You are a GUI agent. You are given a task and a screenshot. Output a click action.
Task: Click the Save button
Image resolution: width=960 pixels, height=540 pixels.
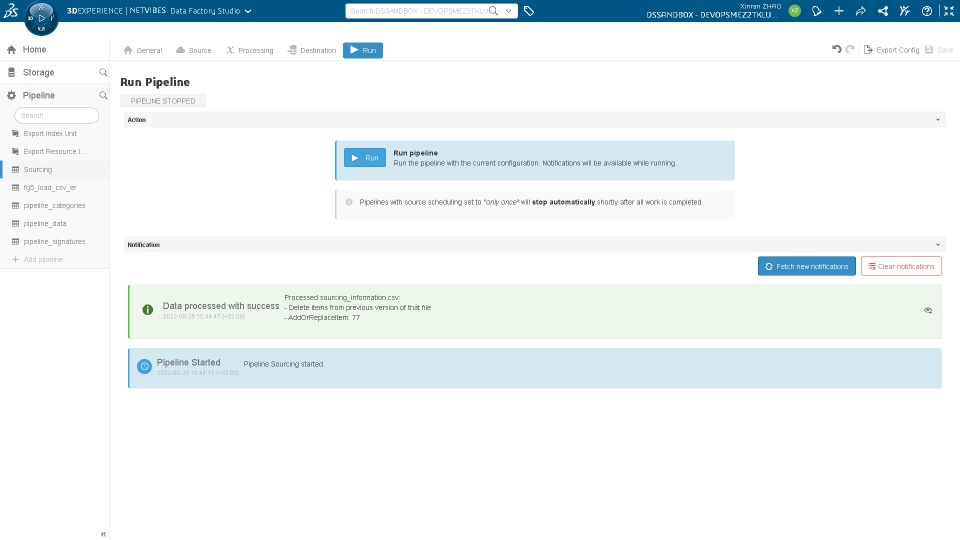[939, 50]
